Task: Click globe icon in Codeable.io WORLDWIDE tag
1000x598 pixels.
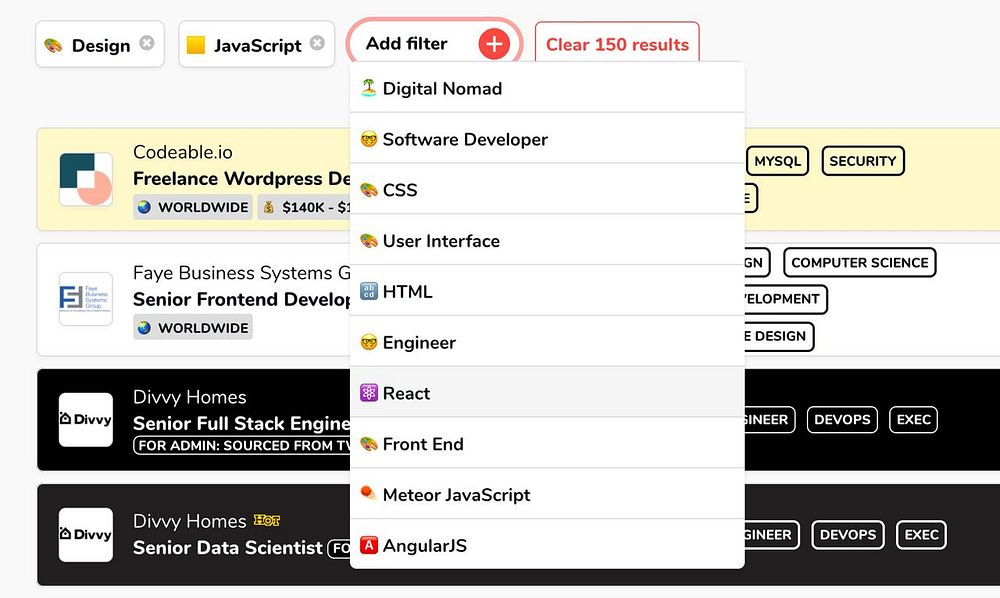Action: point(145,207)
